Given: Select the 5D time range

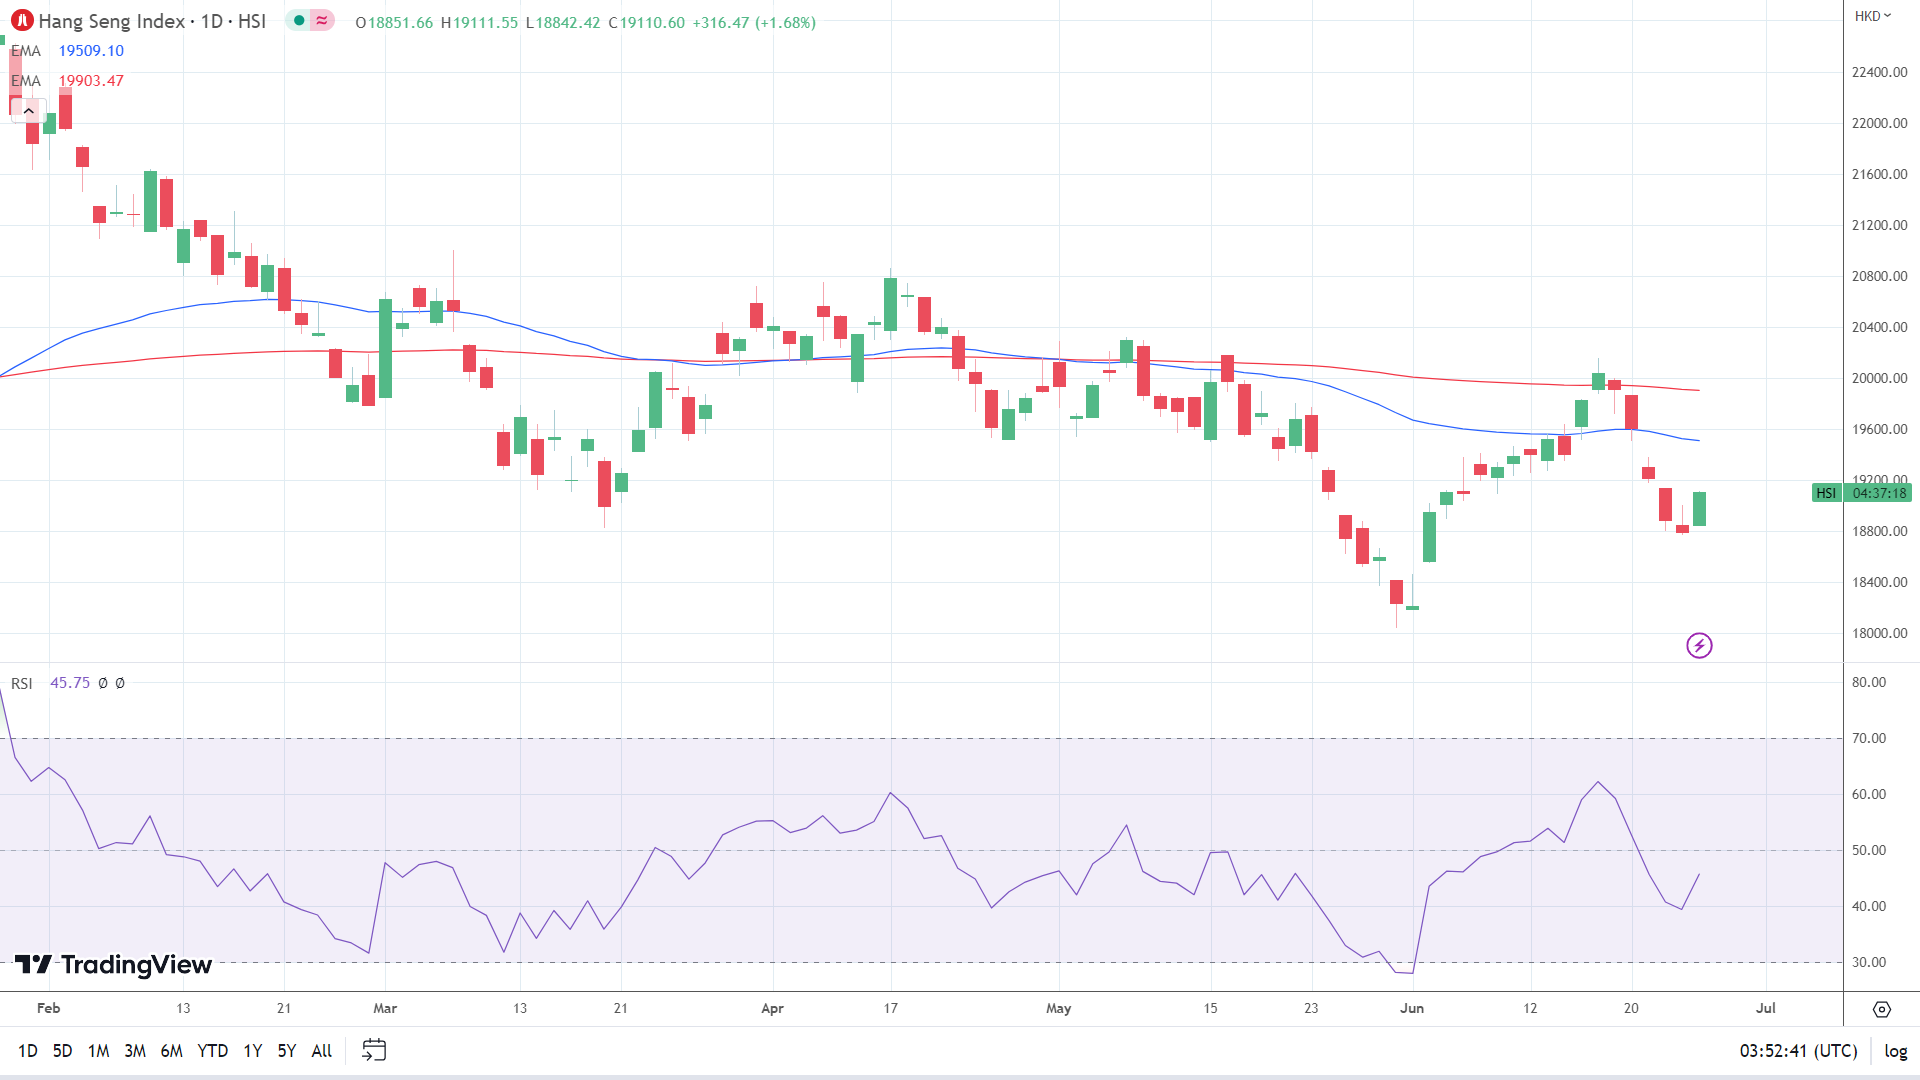Looking at the screenshot, I should coord(62,1051).
